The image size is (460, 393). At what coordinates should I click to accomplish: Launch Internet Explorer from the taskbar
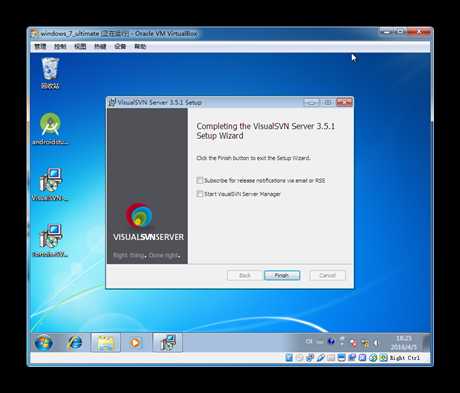[74, 343]
